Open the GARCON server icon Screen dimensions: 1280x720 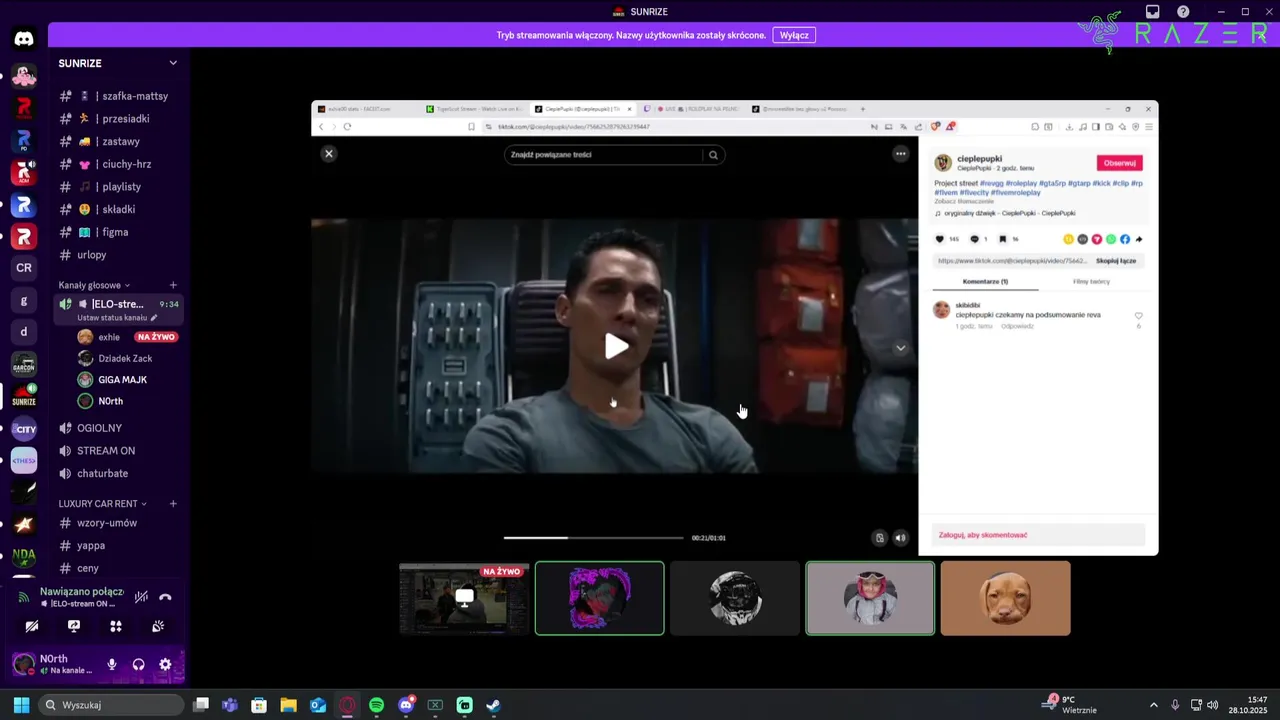[x=24, y=364]
